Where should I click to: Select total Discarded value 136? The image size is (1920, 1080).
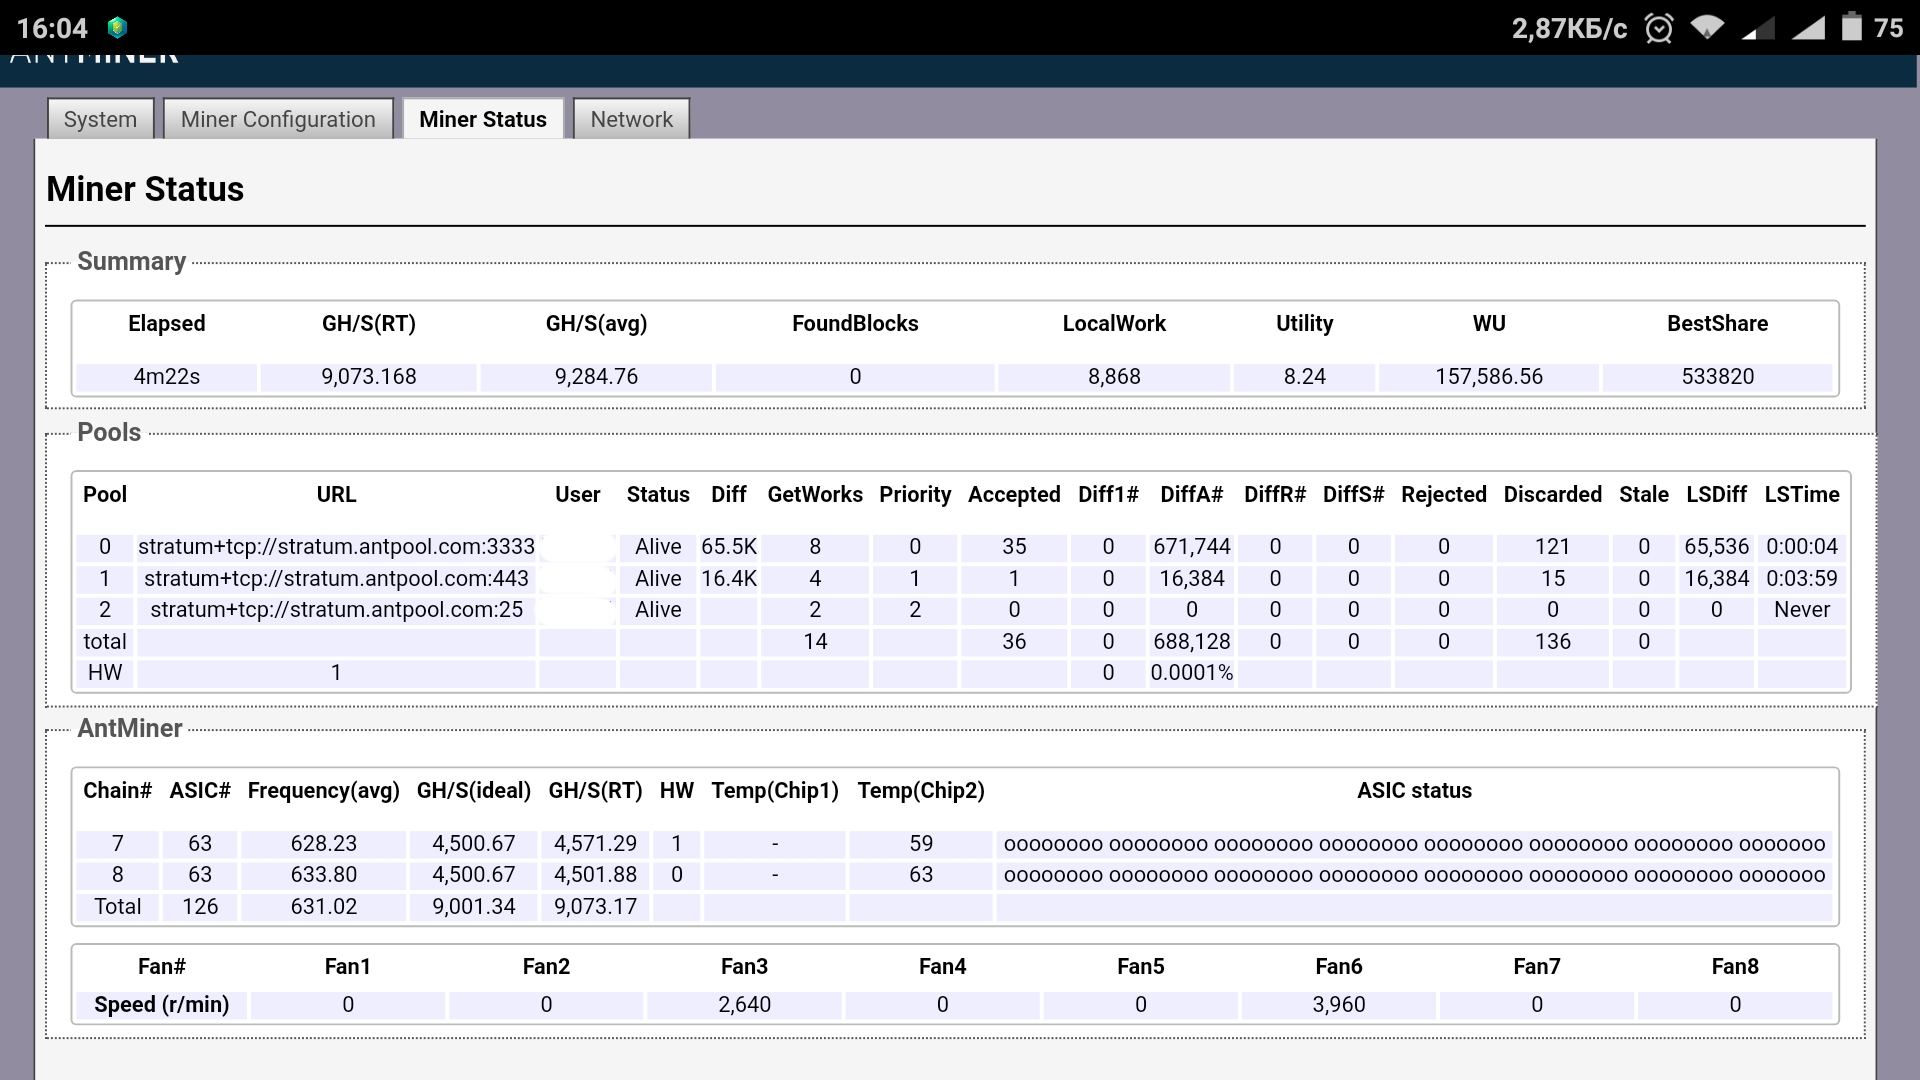1553,642
